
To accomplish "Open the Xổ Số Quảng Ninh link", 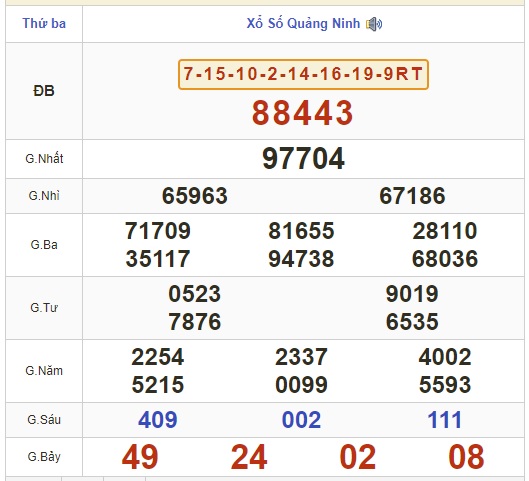I will point(303,24).
